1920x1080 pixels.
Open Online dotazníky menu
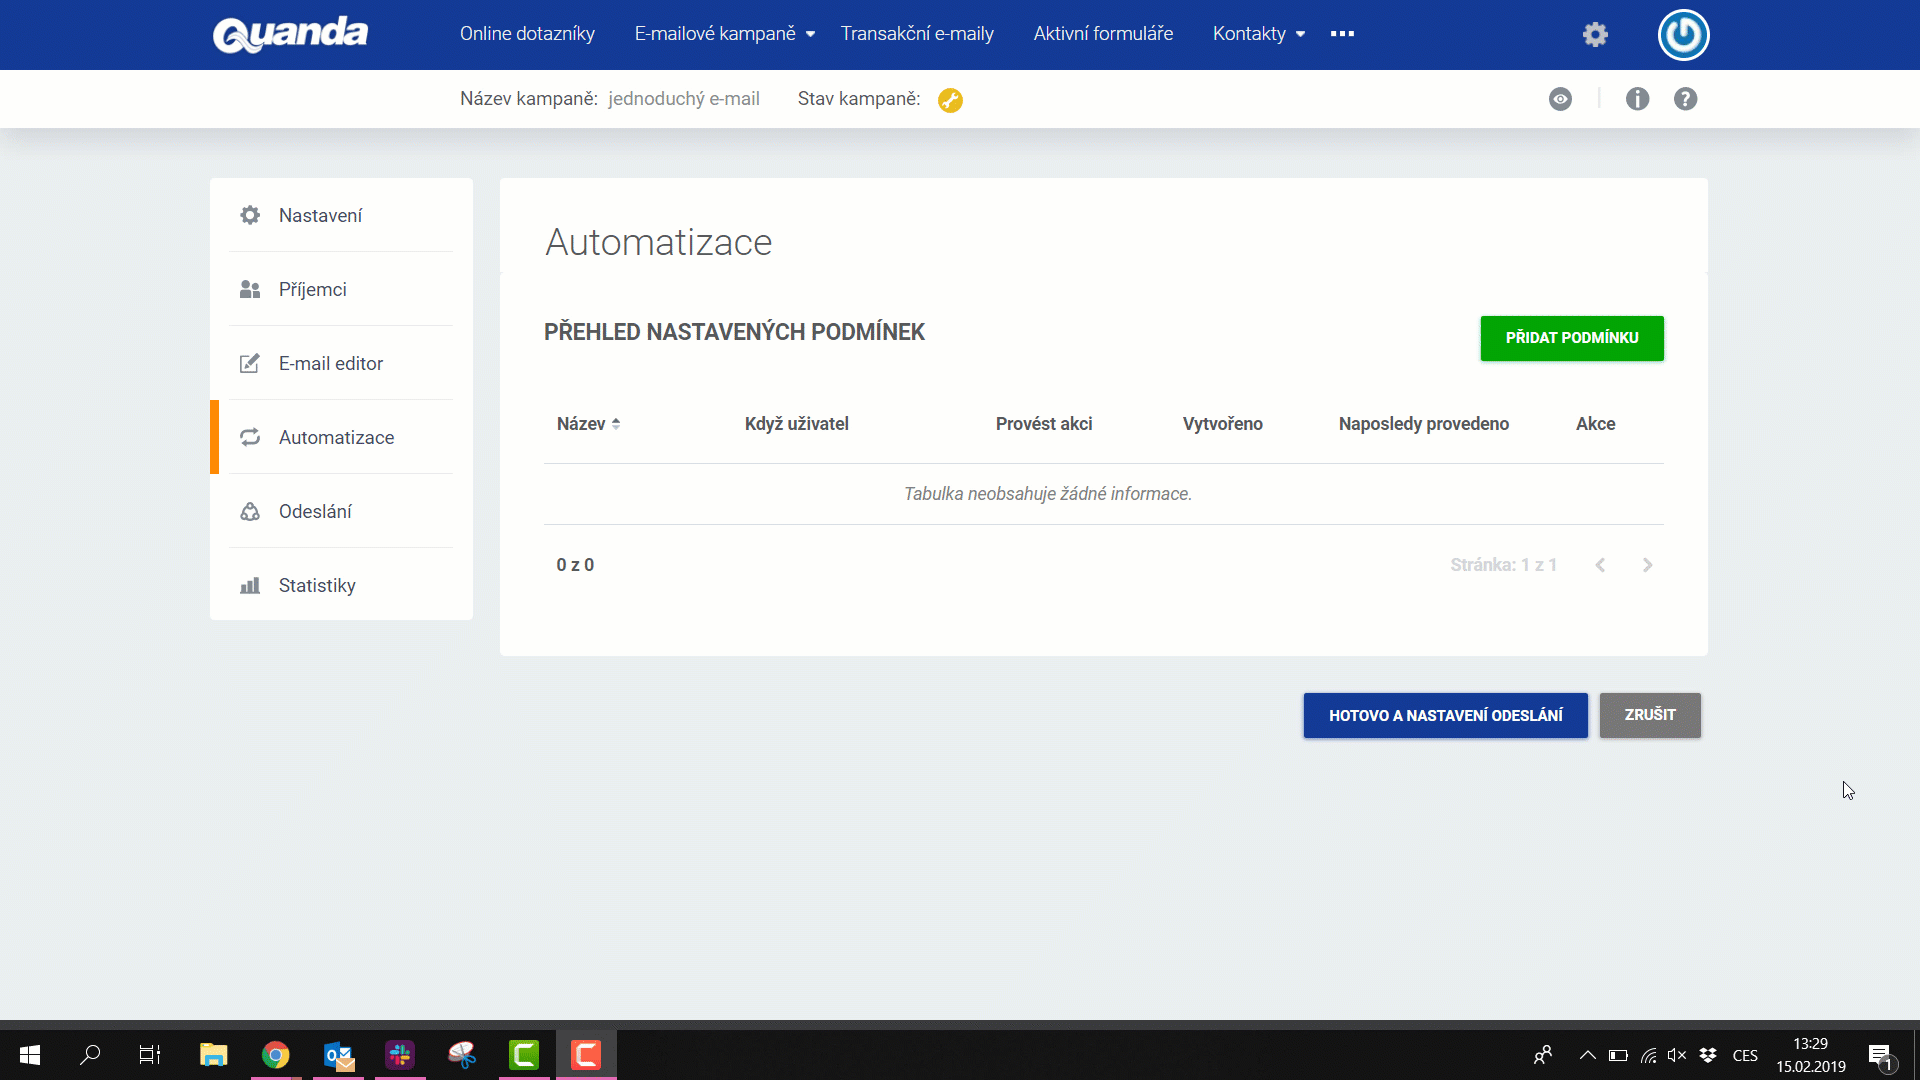point(527,34)
